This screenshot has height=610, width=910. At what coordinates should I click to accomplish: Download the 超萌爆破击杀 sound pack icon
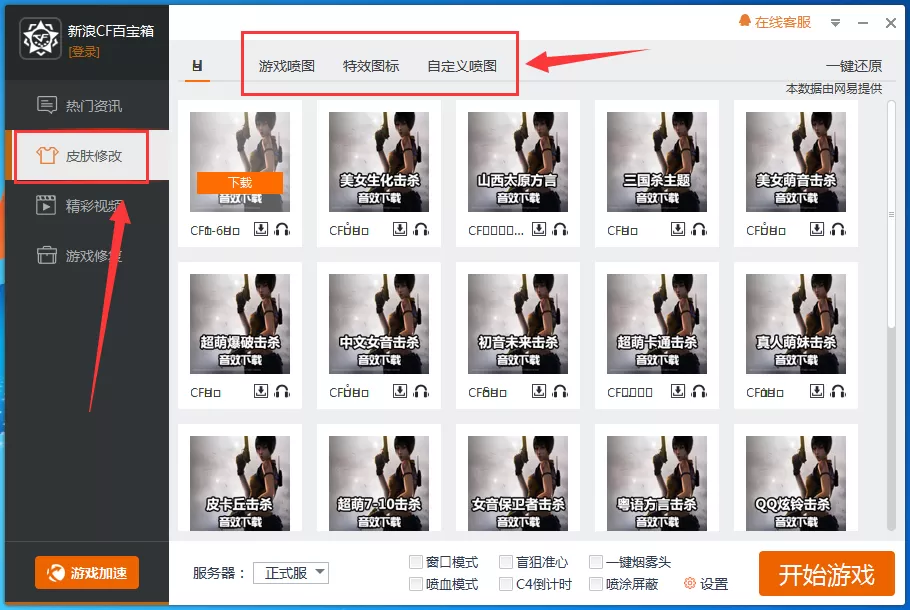[261, 391]
